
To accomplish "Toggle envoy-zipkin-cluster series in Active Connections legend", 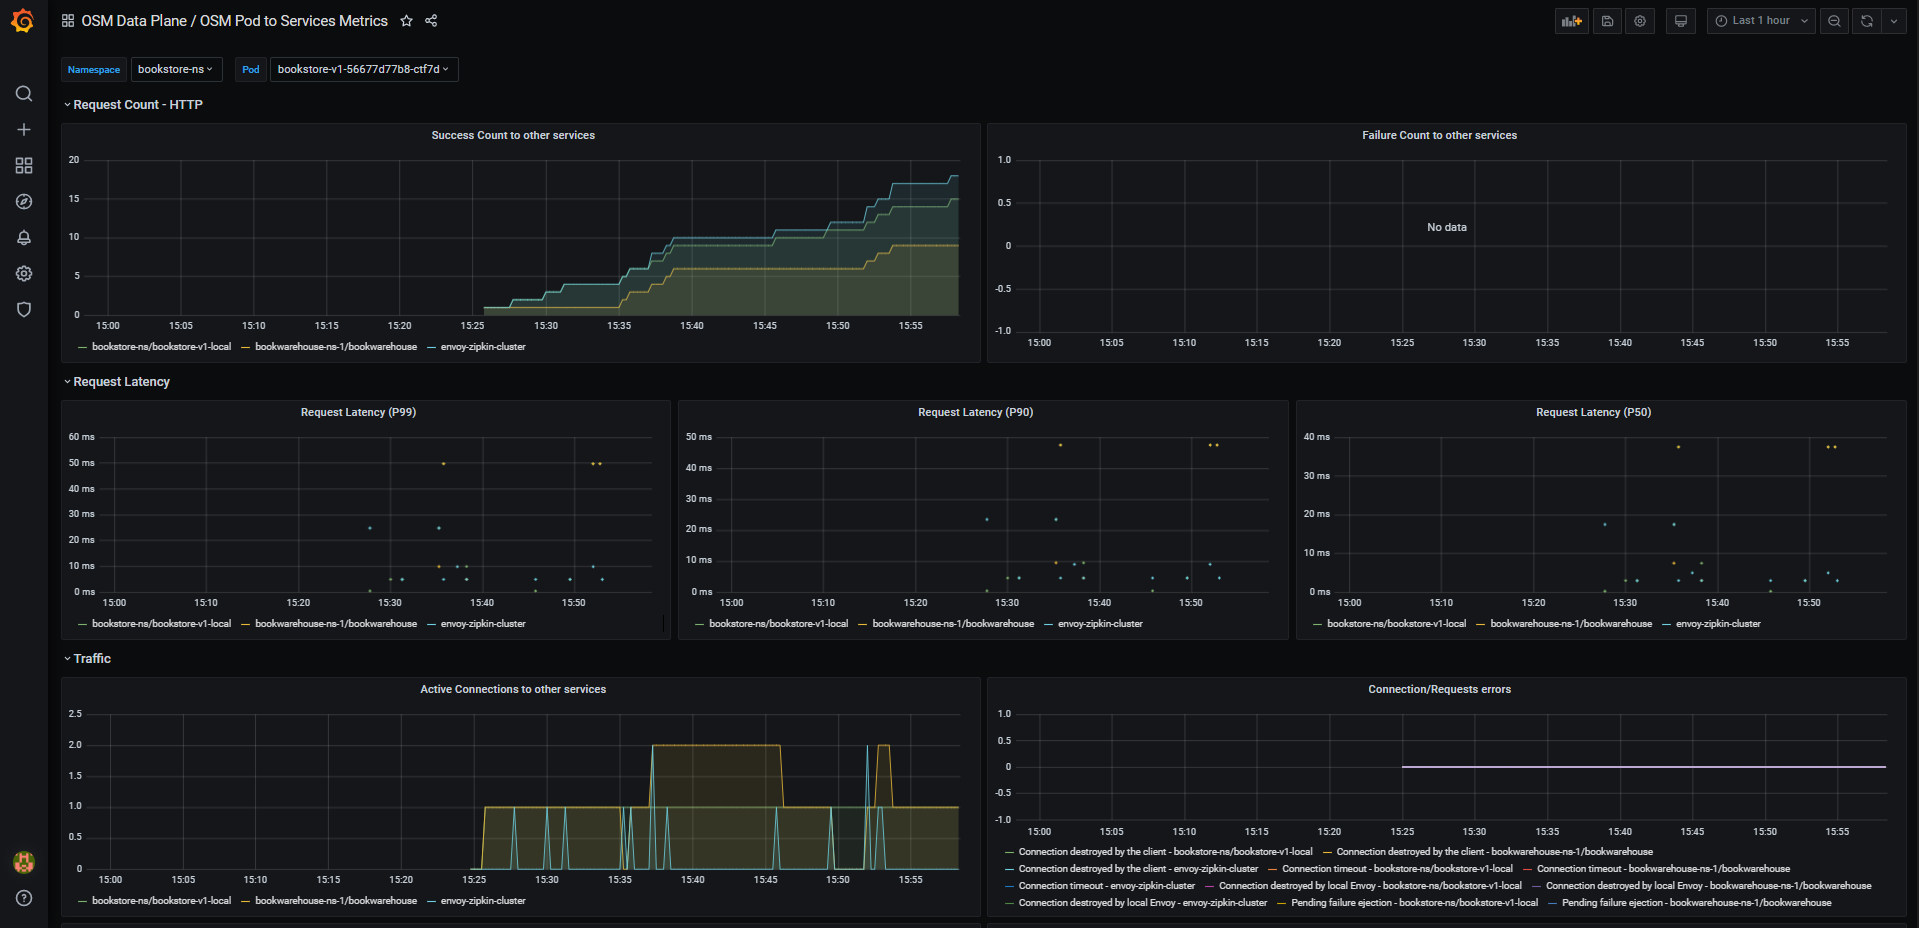I will (x=483, y=901).
